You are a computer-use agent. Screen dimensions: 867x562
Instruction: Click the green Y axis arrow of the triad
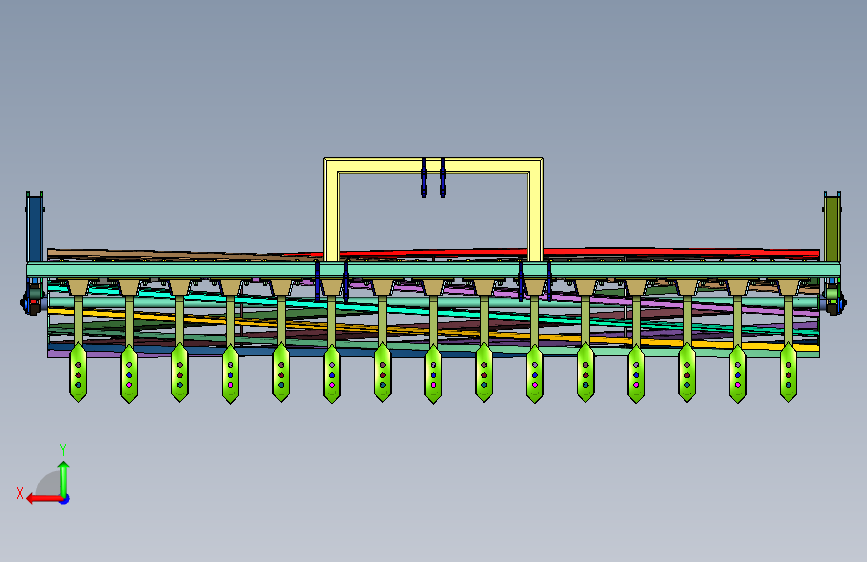pos(64,480)
